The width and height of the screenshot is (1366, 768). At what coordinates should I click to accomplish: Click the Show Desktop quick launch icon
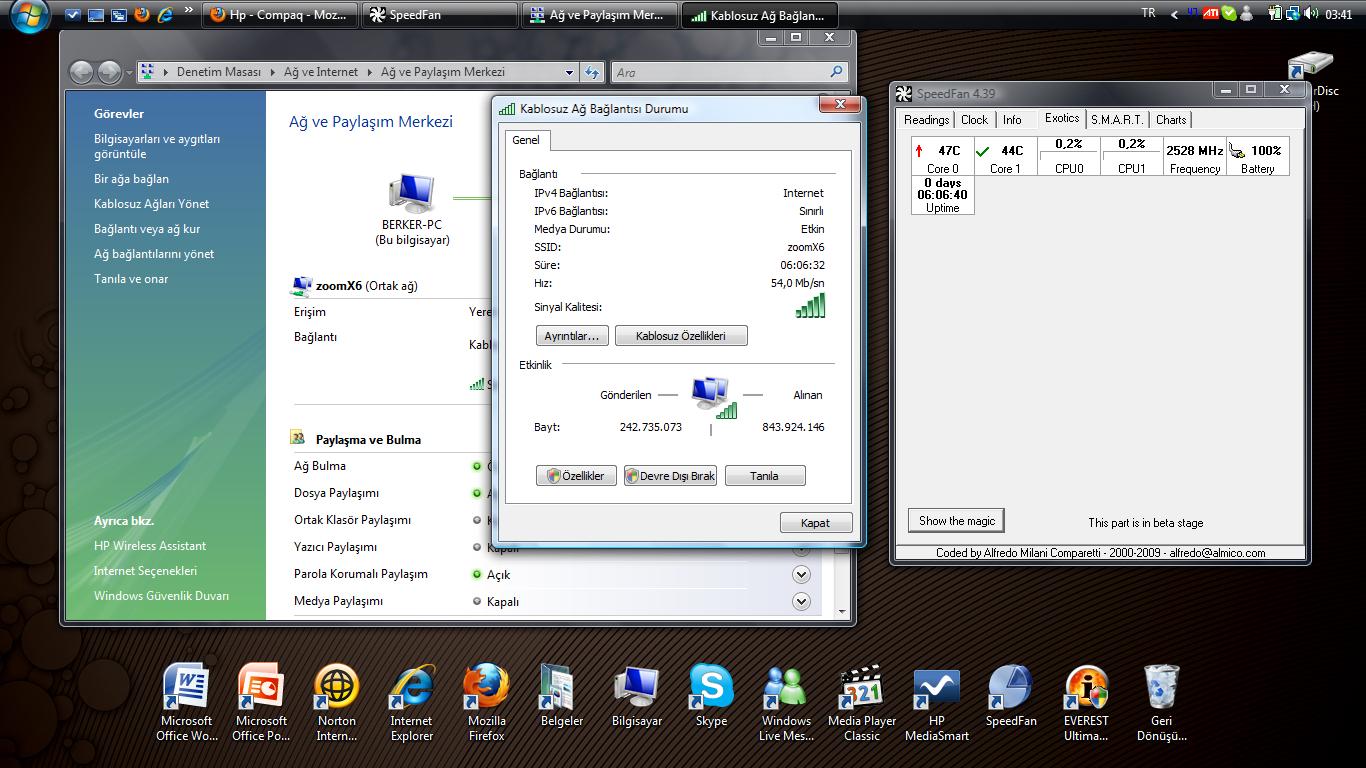point(96,15)
